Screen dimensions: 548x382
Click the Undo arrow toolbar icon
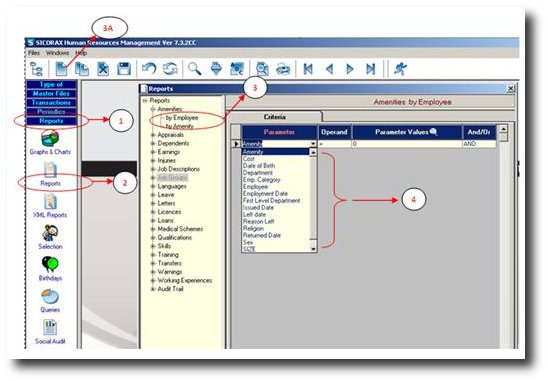tap(149, 69)
